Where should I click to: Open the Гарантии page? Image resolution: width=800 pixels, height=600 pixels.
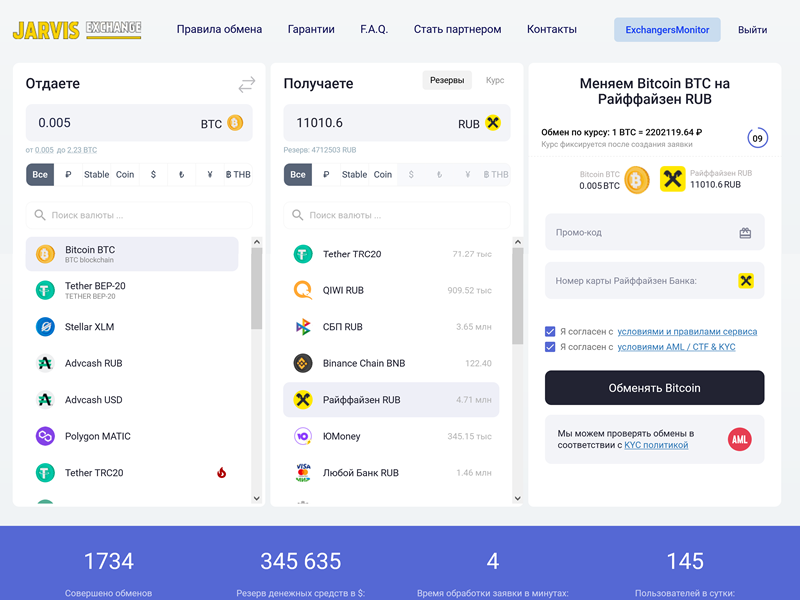tap(311, 30)
